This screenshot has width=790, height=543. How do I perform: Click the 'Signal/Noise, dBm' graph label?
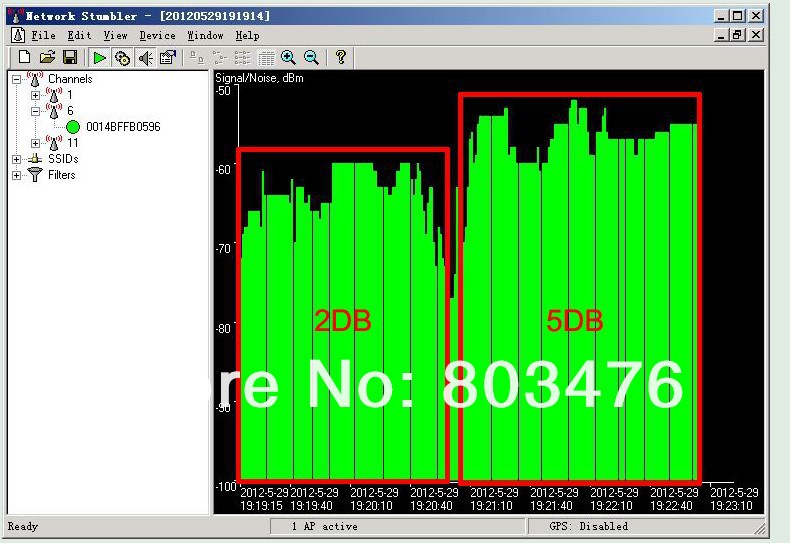click(259, 78)
